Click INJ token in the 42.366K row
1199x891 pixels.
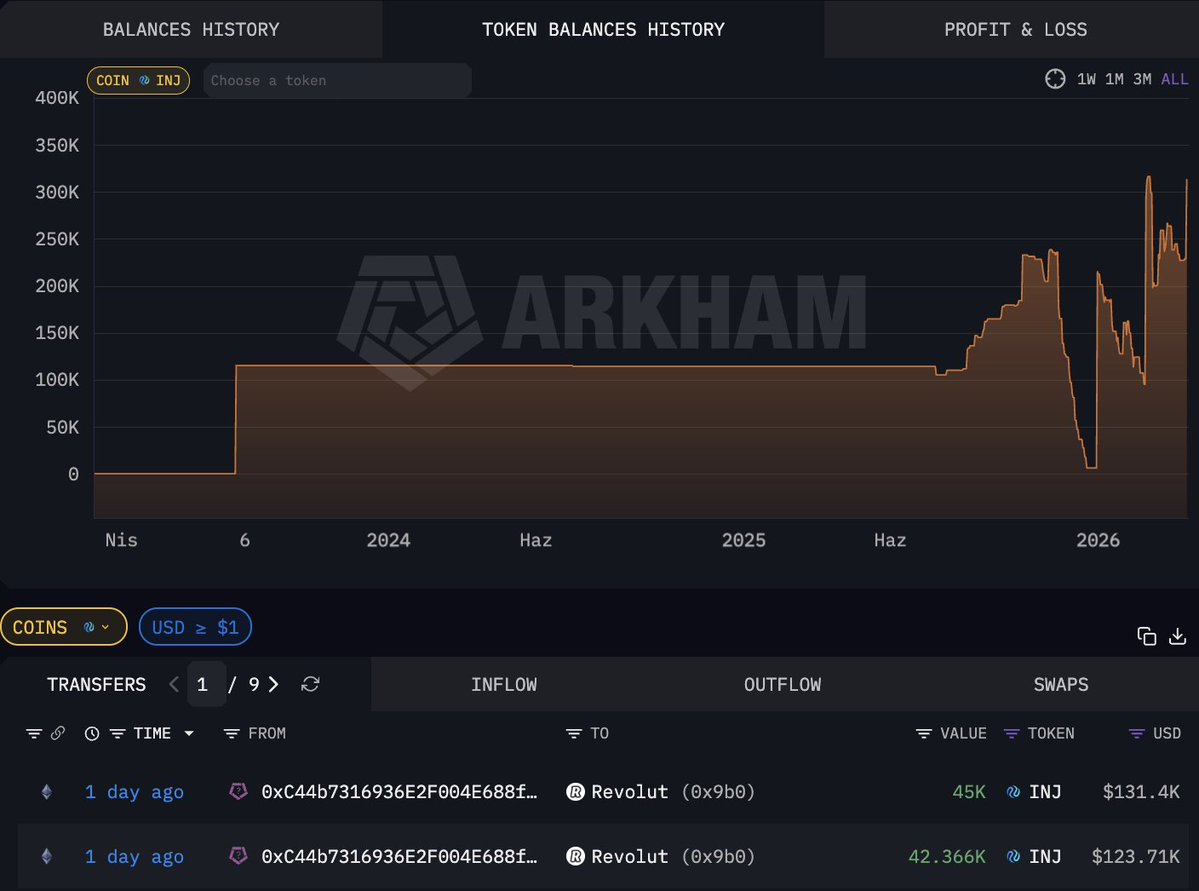pyautogui.click(x=1034, y=856)
